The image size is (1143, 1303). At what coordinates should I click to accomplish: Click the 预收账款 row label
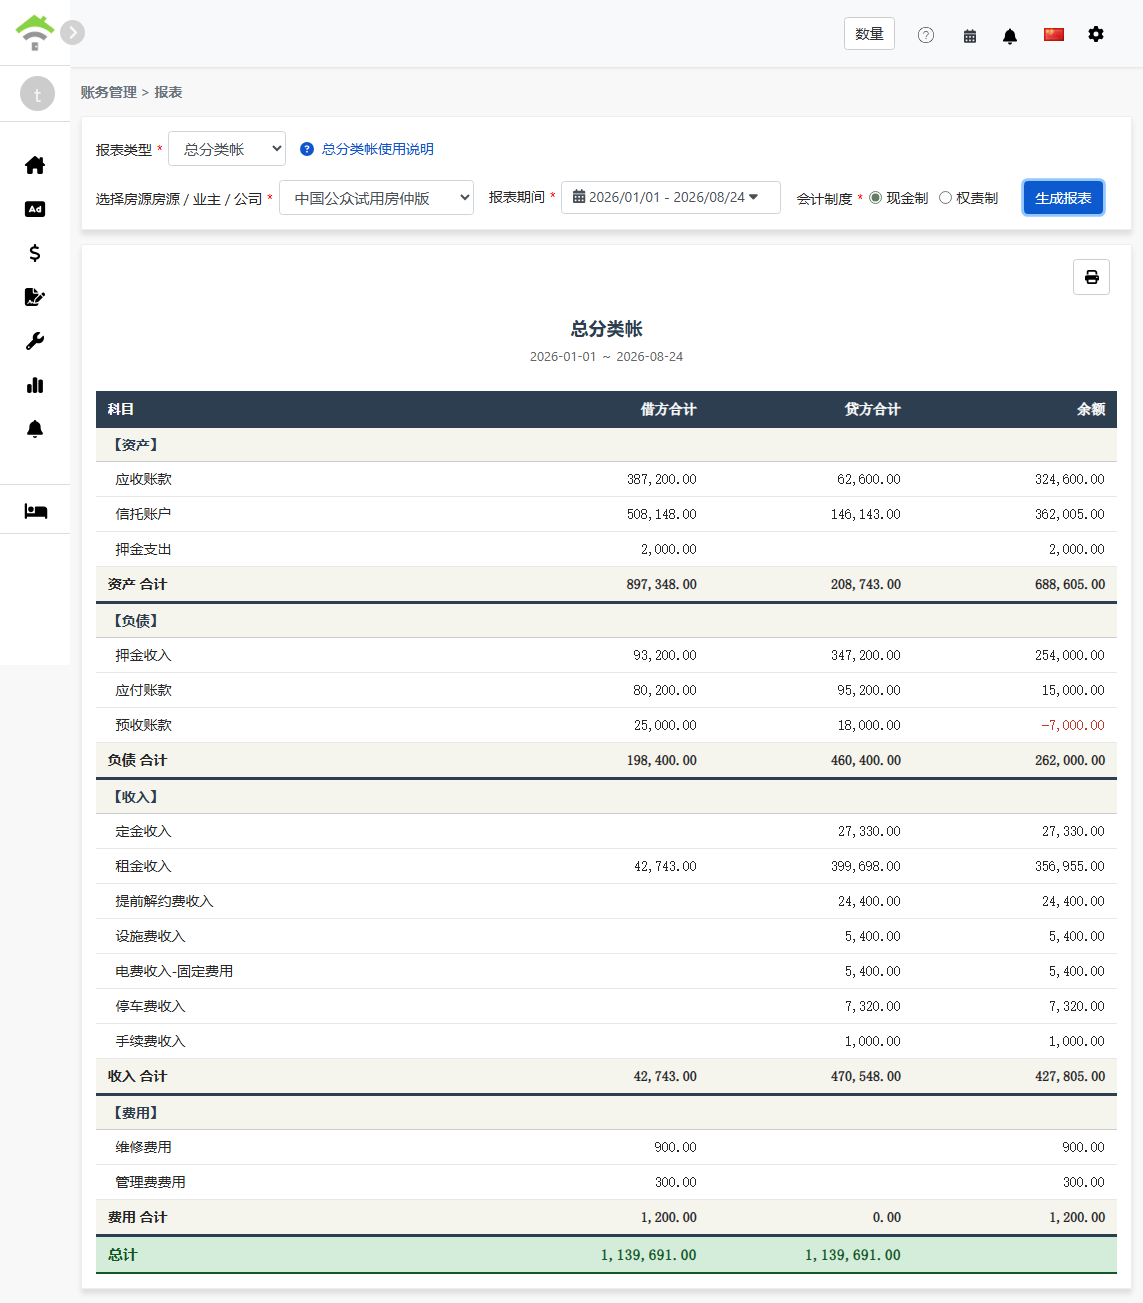[143, 725]
